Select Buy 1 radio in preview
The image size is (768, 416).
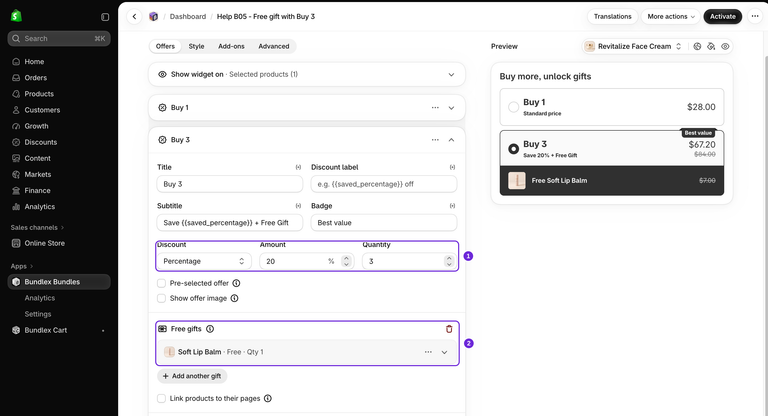(x=513, y=107)
